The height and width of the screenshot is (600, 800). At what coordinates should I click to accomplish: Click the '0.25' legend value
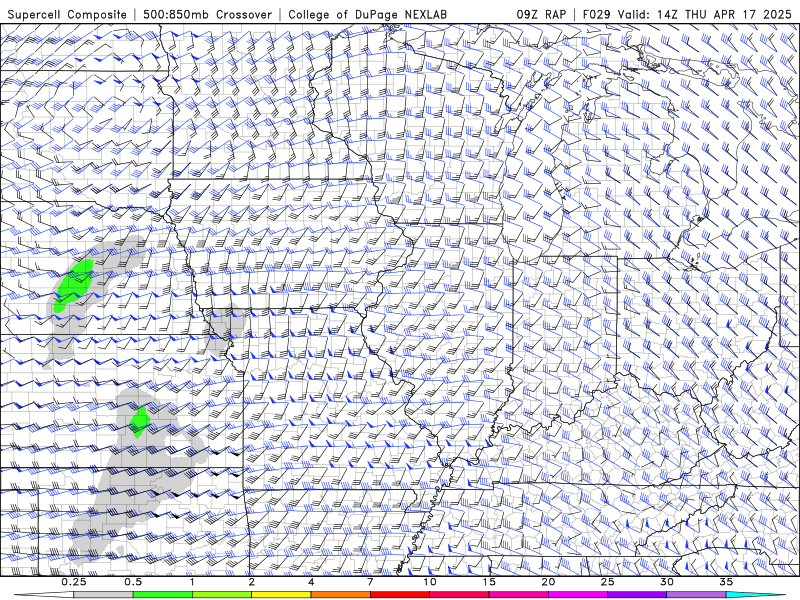tap(74, 582)
